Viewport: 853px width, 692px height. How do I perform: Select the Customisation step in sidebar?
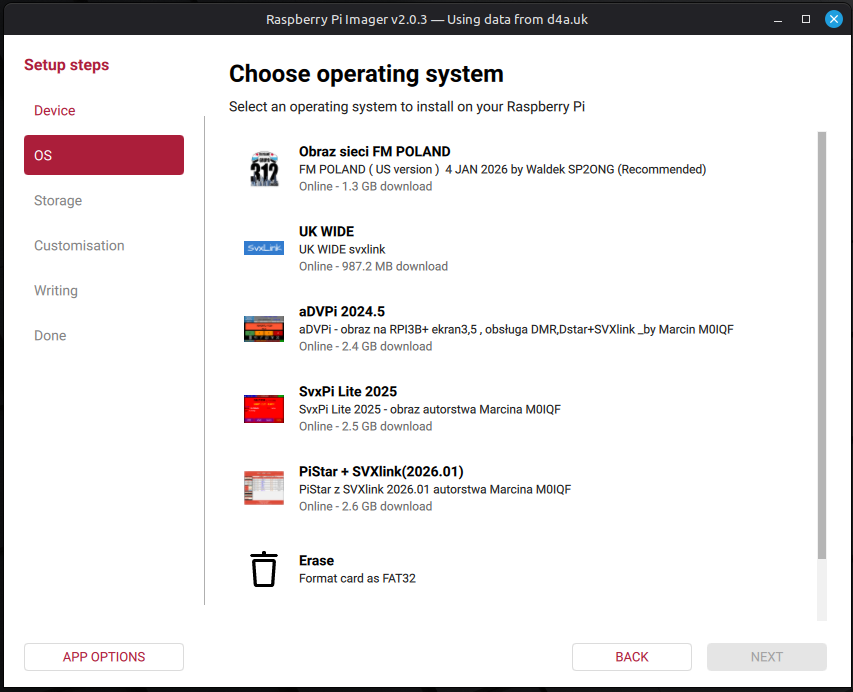79,245
